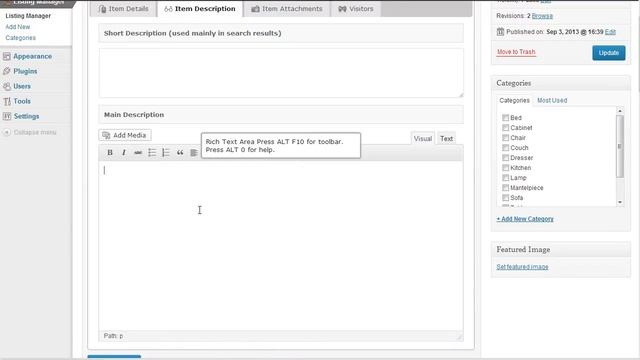This screenshot has height=360, width=640.
Task: Open the Visitors tab
Action: point(356,9)
